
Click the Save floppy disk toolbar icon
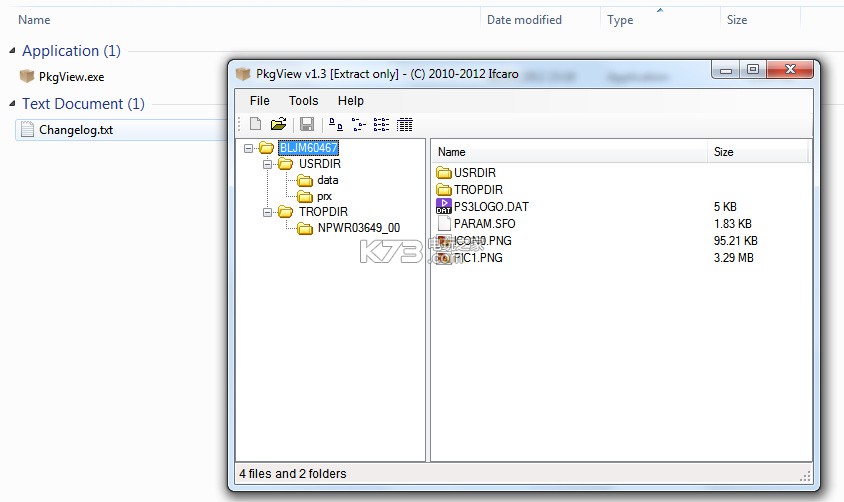(307, 124)
